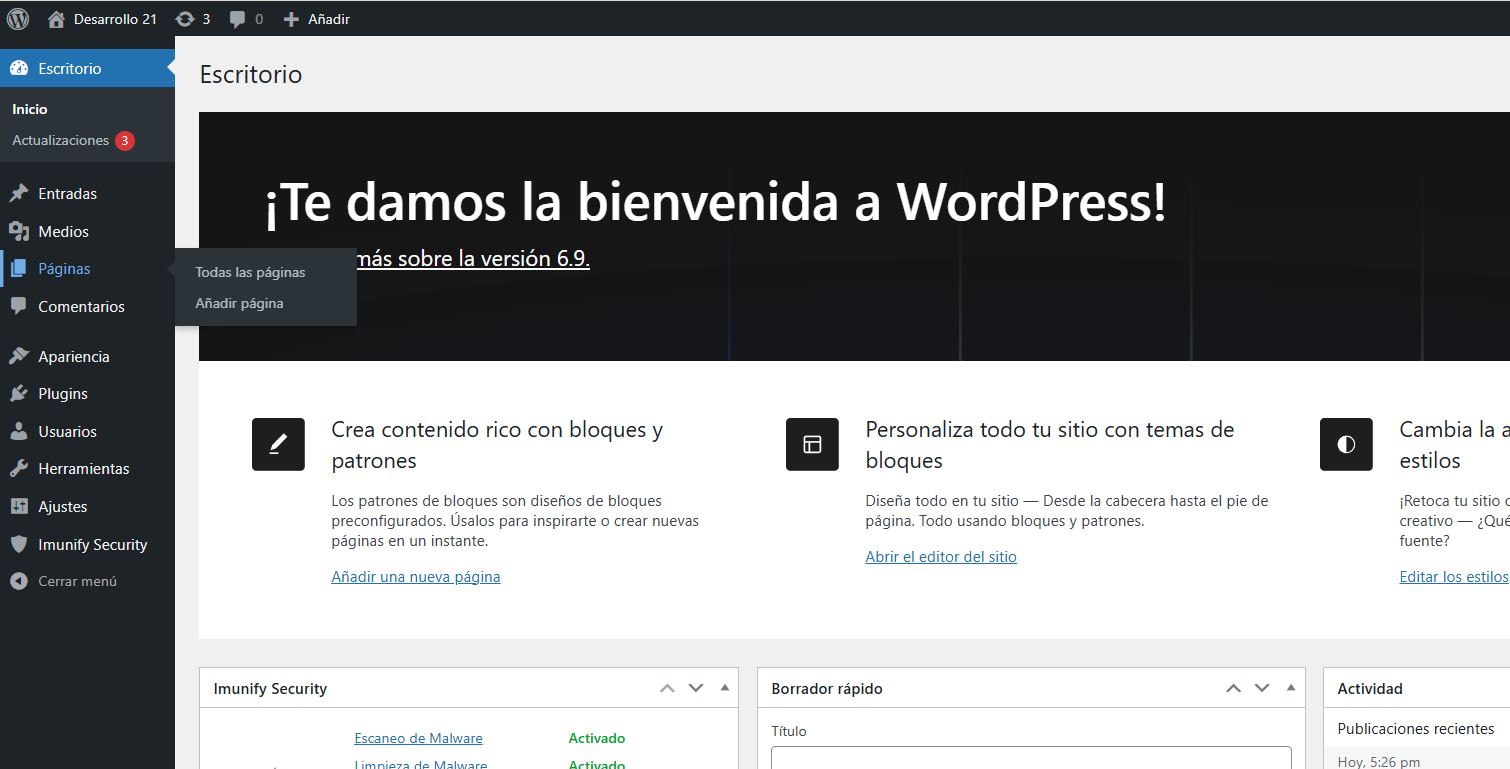Open the Escaneo de Malware link
The width and height of the screenshot is (1510, 769).
418,738
